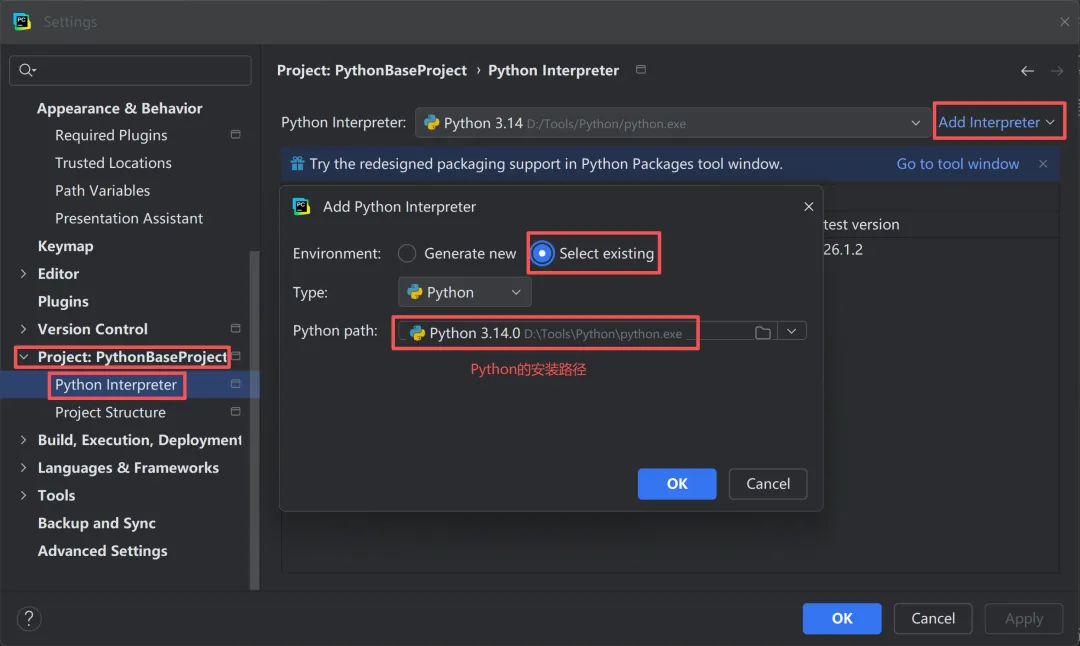
Task: Click project-level icon next to breadcrumb title
Action: coord(641,70)
